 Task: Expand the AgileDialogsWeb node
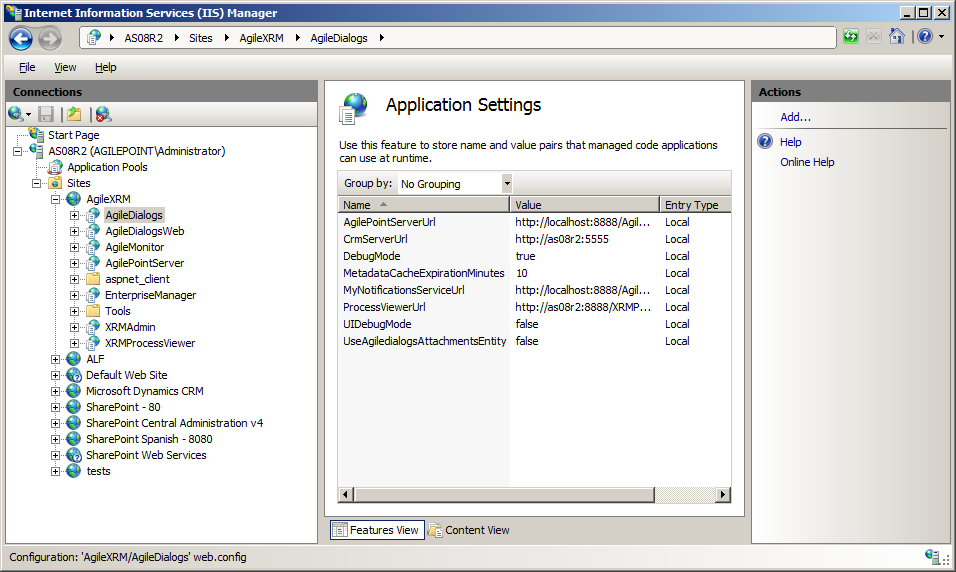point(74,232)
